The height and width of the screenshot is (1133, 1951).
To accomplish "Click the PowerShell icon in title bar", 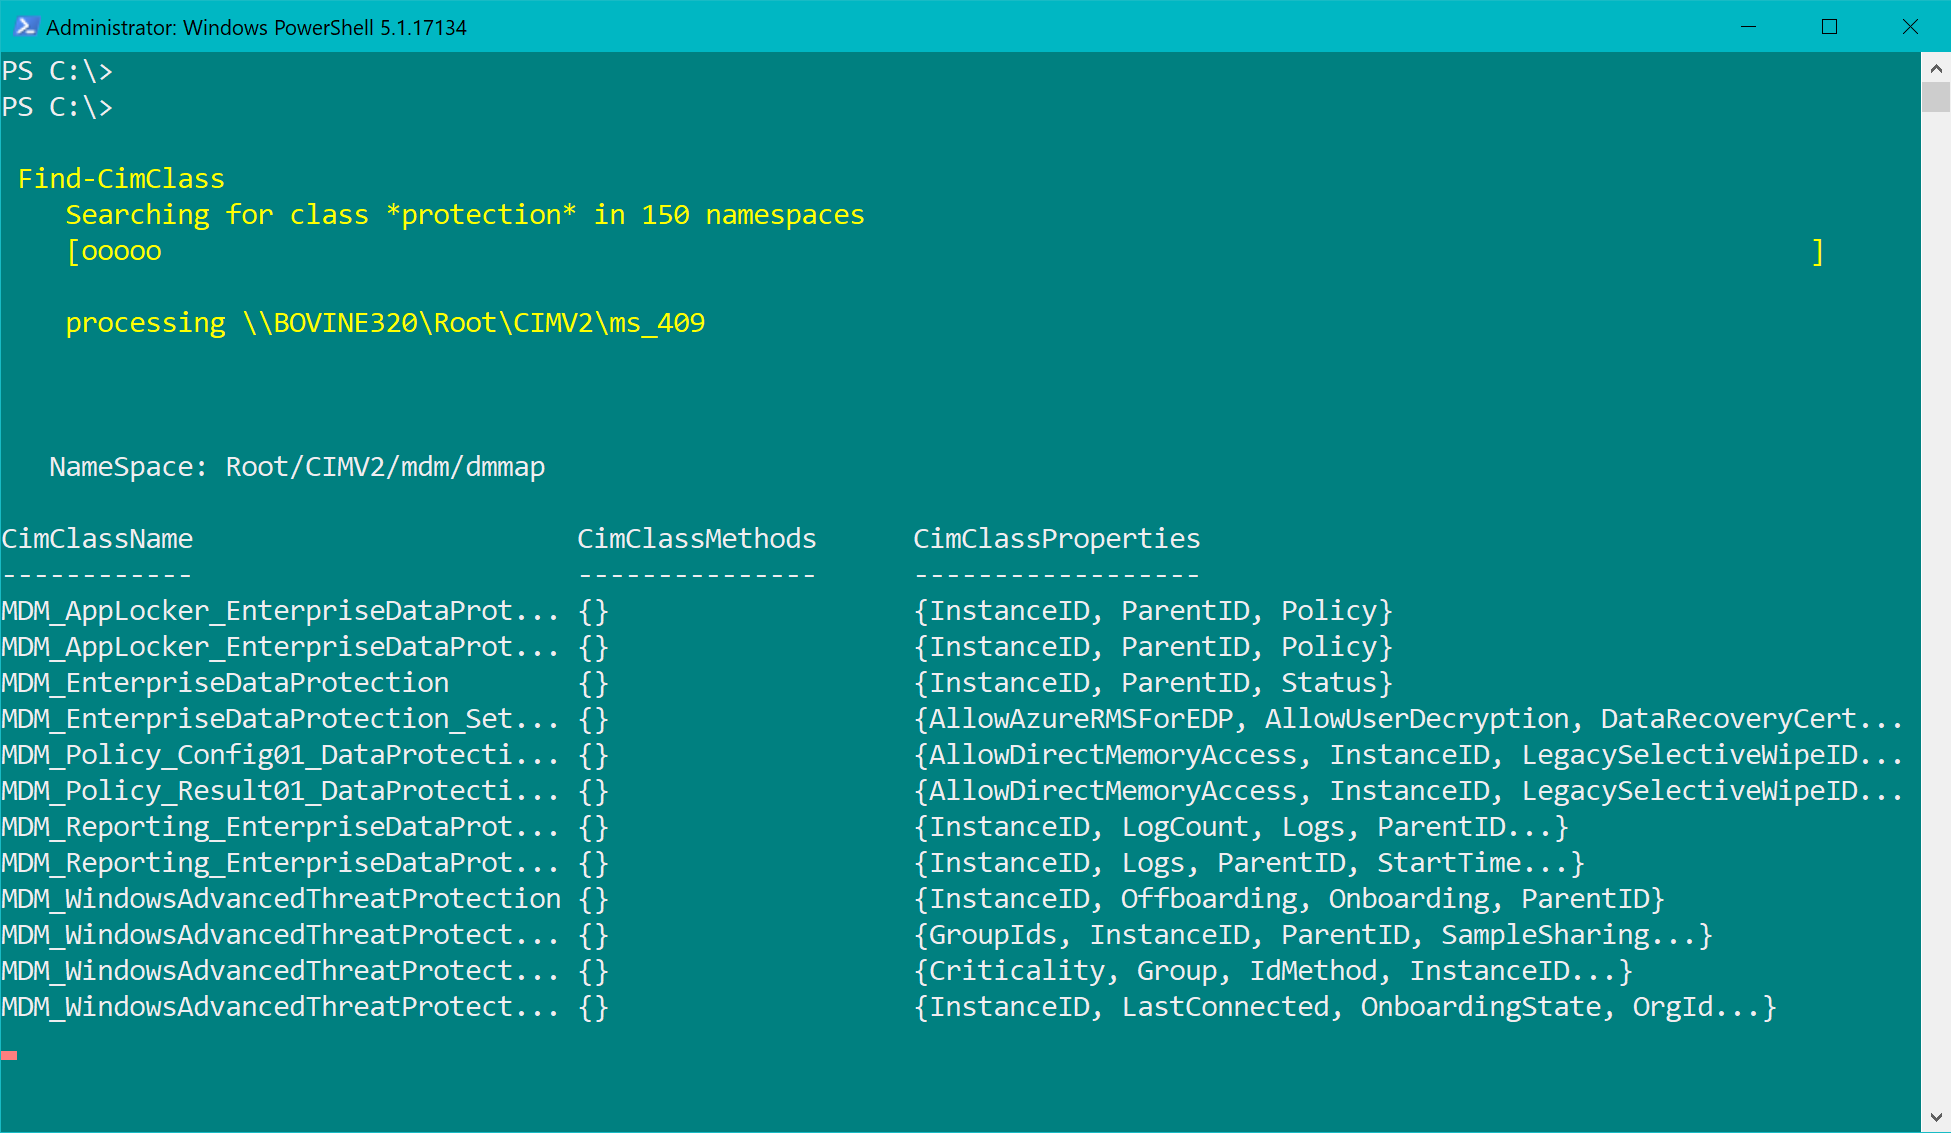I will pos(27,27).
